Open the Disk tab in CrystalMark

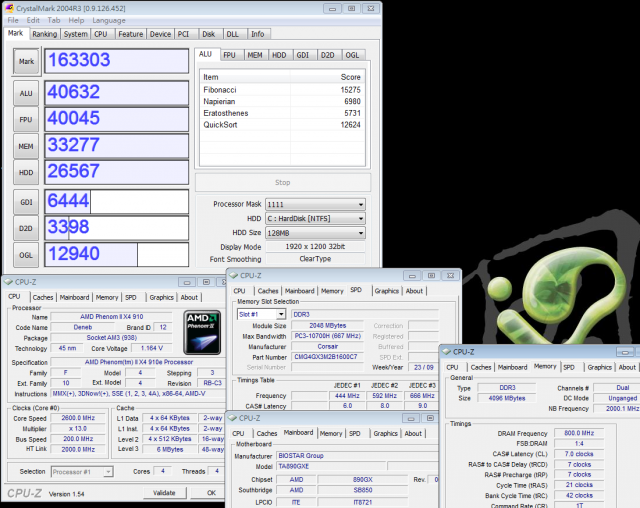(209, 34)
